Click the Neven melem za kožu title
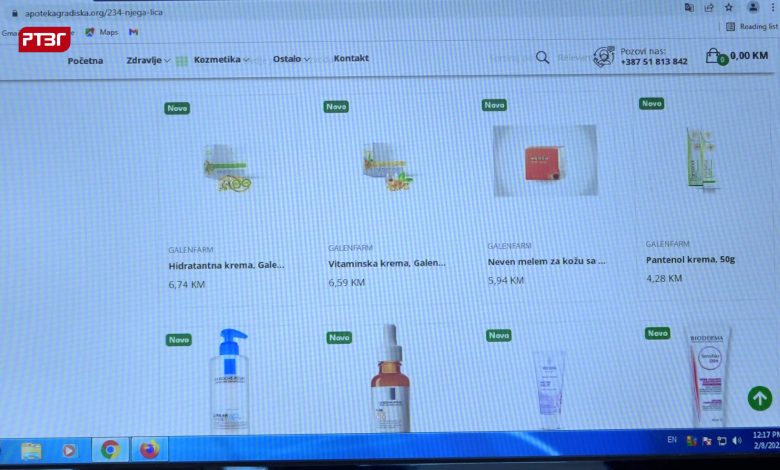This screenshot has height=470, width=780. point(546,261)
